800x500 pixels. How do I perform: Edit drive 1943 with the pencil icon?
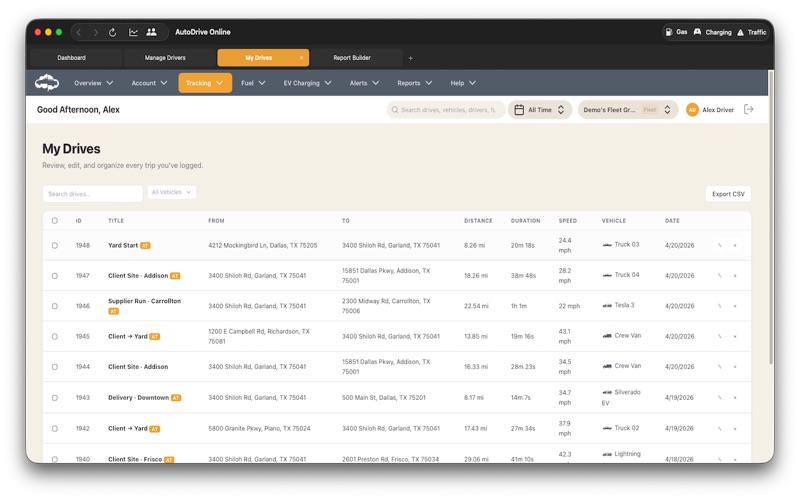pyautogui.click(x=719, y=397)
